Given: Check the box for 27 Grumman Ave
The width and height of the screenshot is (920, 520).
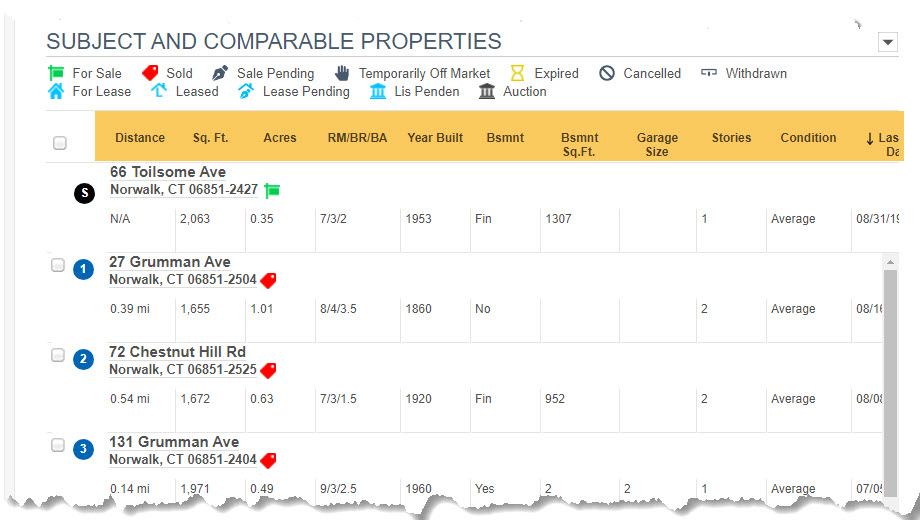Looking at the screenshot, I should click(x=58, y=265).
